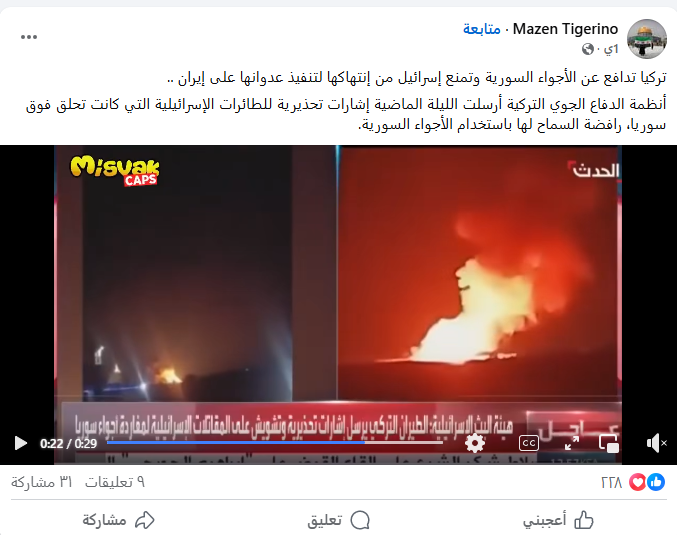Click the تعليق comment button
Screen dimensions: 677x535
pos(338,520)
